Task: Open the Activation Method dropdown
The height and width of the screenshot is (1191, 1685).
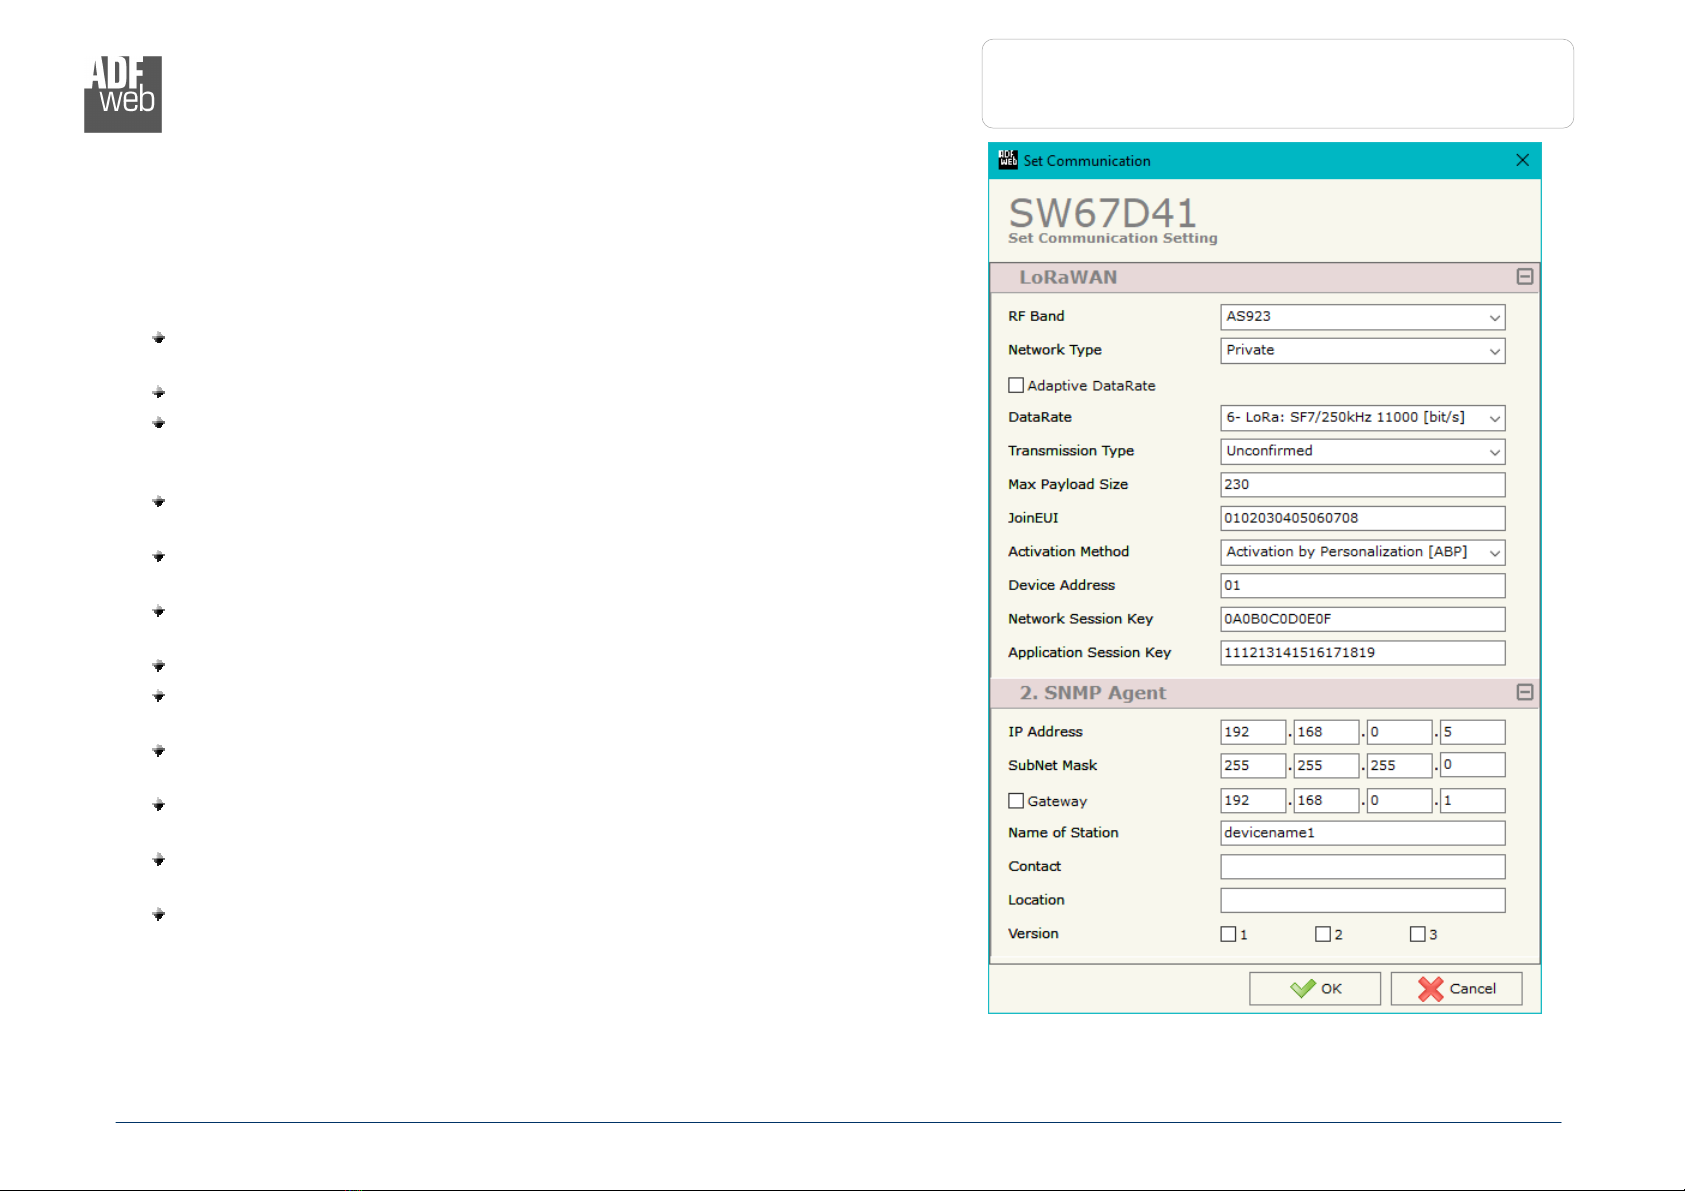Action: click(x=1363, y=552)
